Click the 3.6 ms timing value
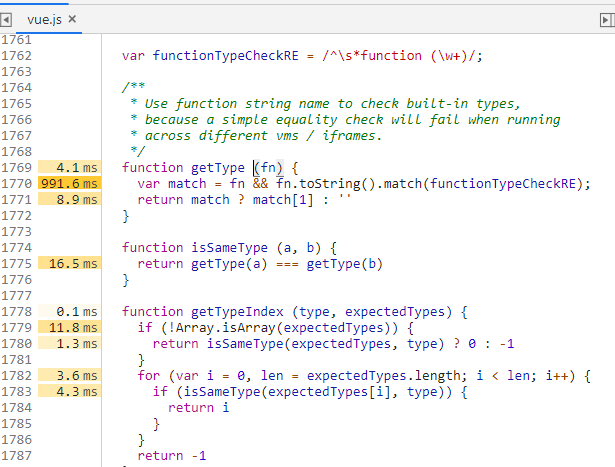Viewport: 615px width, 467px height. (x=69, y=376)
